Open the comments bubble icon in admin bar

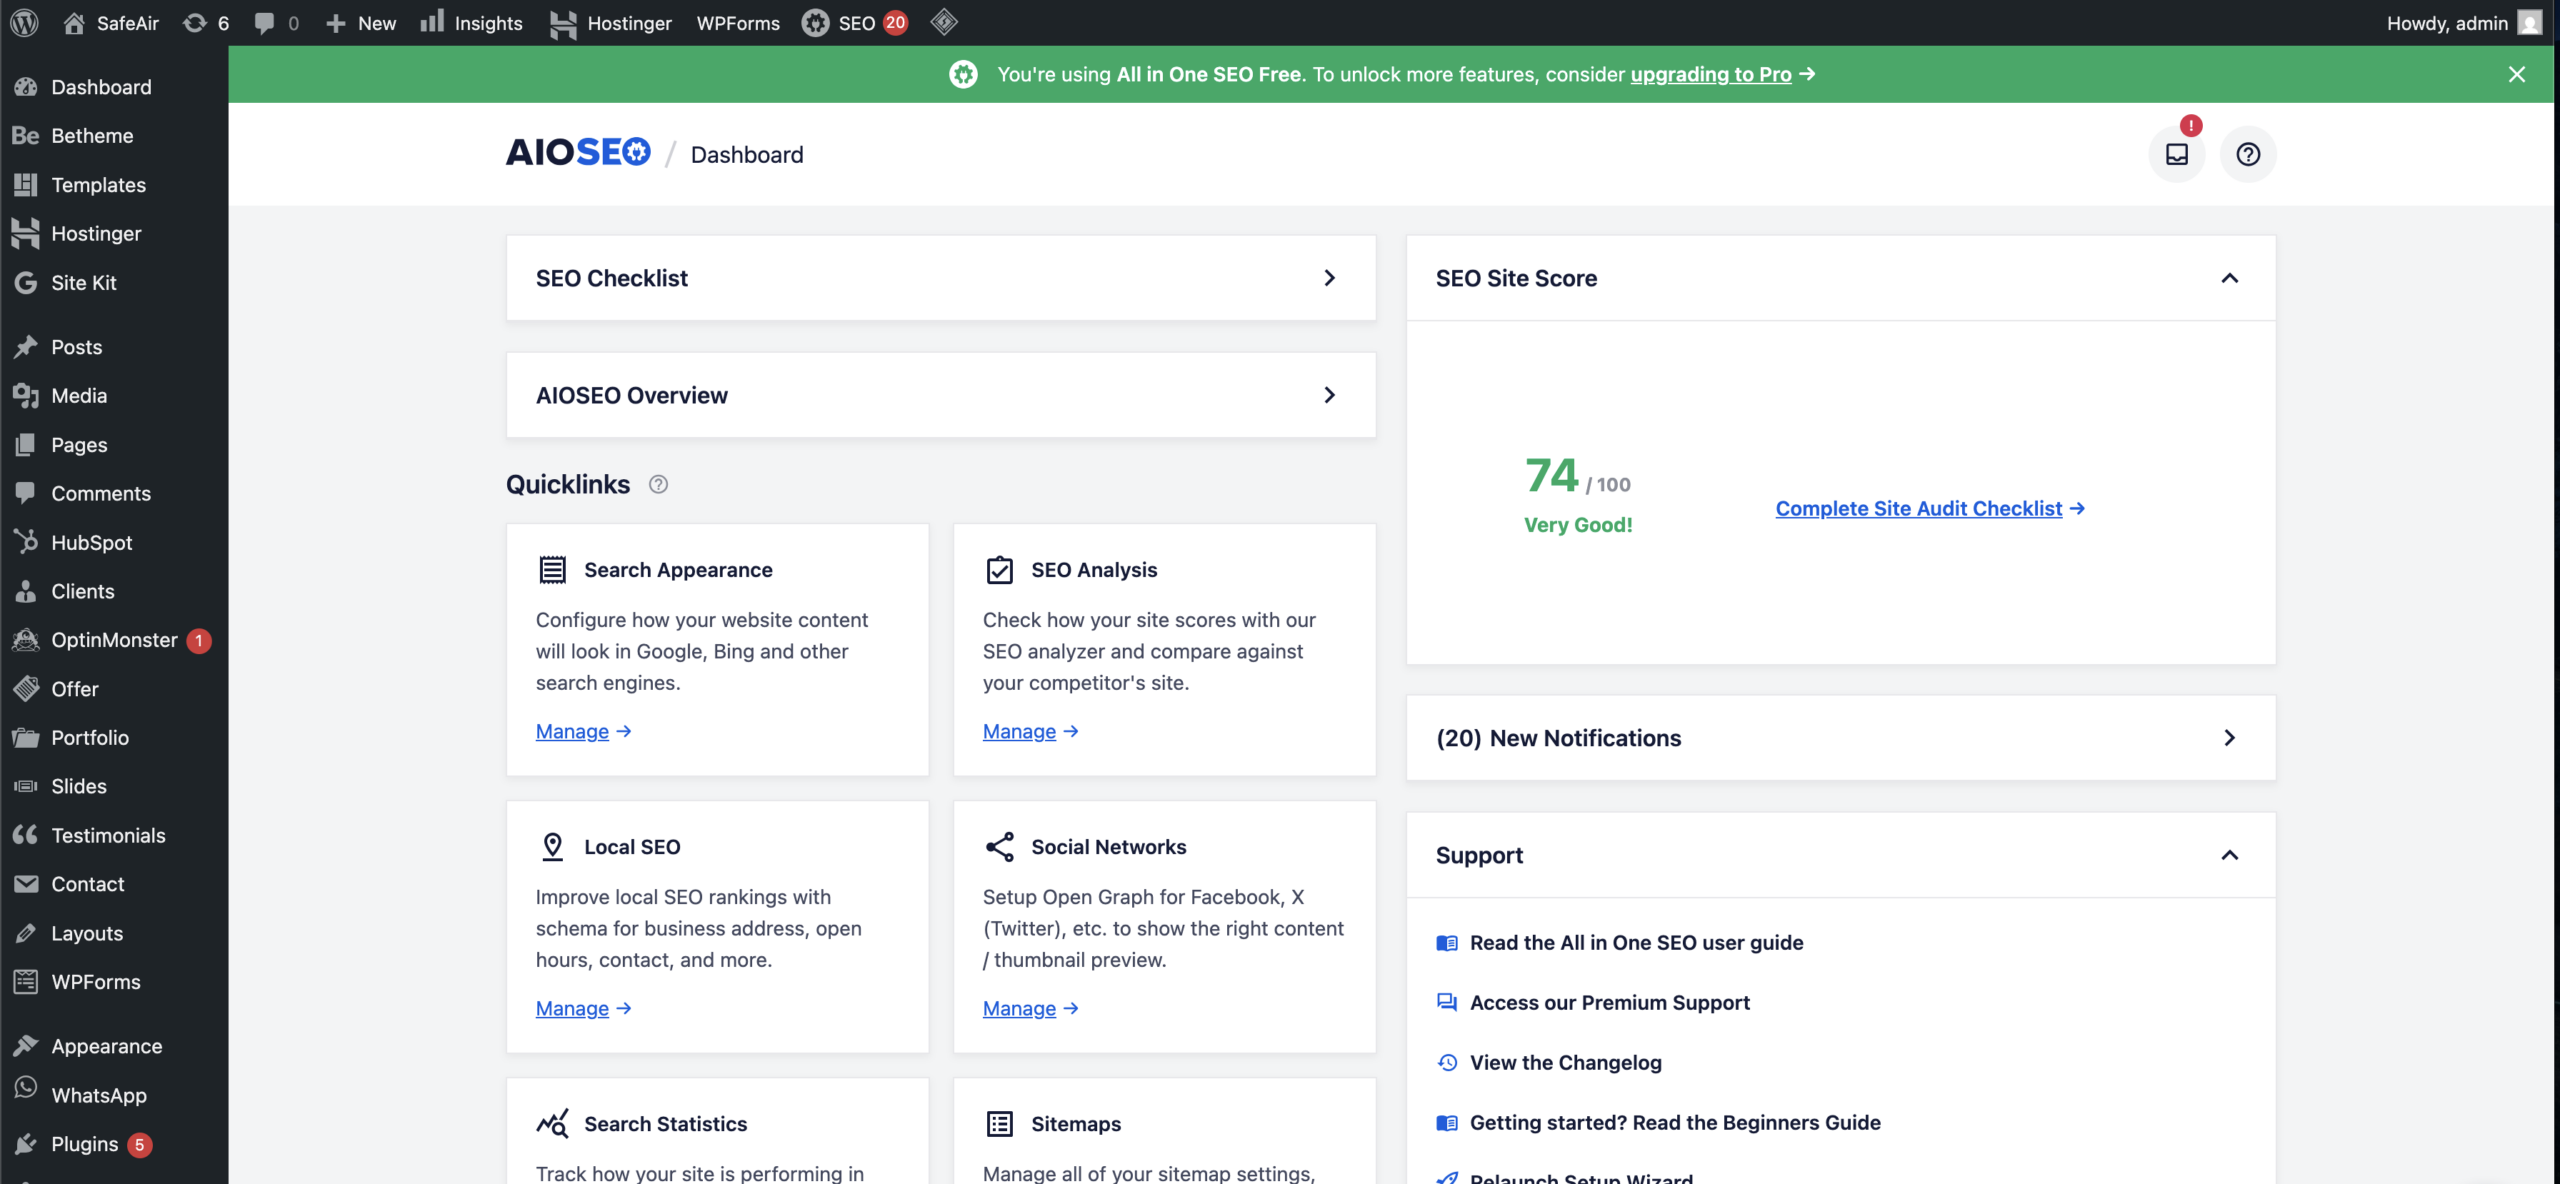click(x=264, y=22)
